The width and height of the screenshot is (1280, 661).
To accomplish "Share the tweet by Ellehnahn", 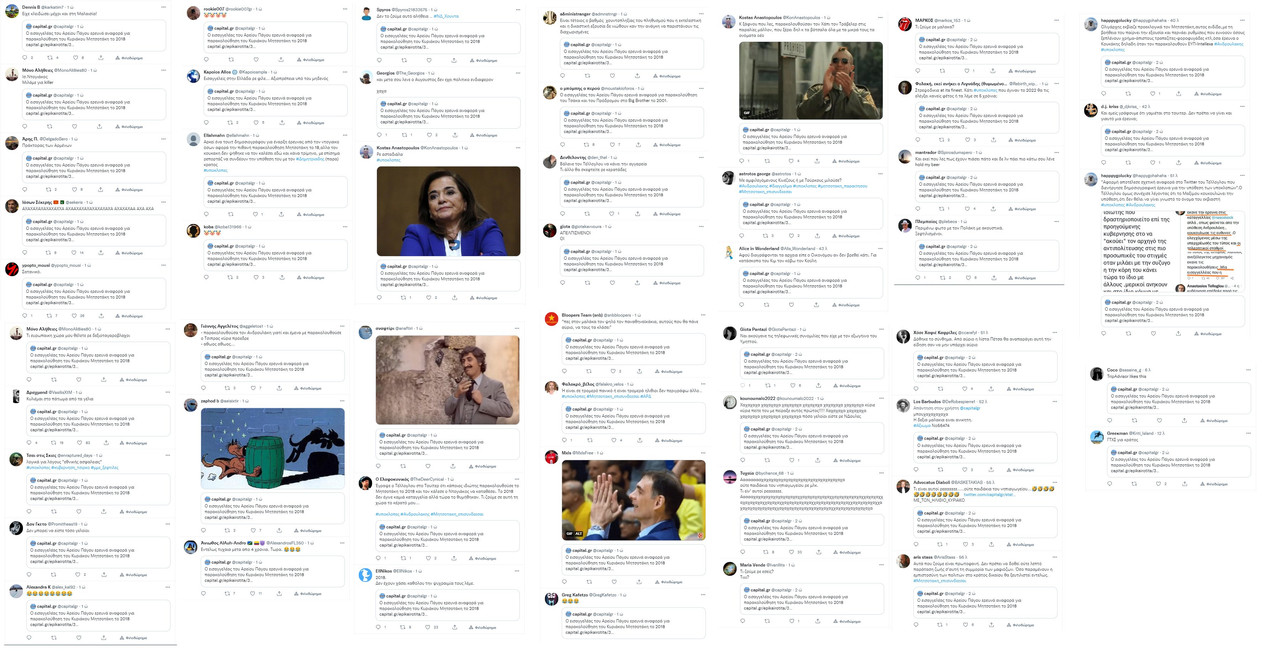I will (282, 214).
